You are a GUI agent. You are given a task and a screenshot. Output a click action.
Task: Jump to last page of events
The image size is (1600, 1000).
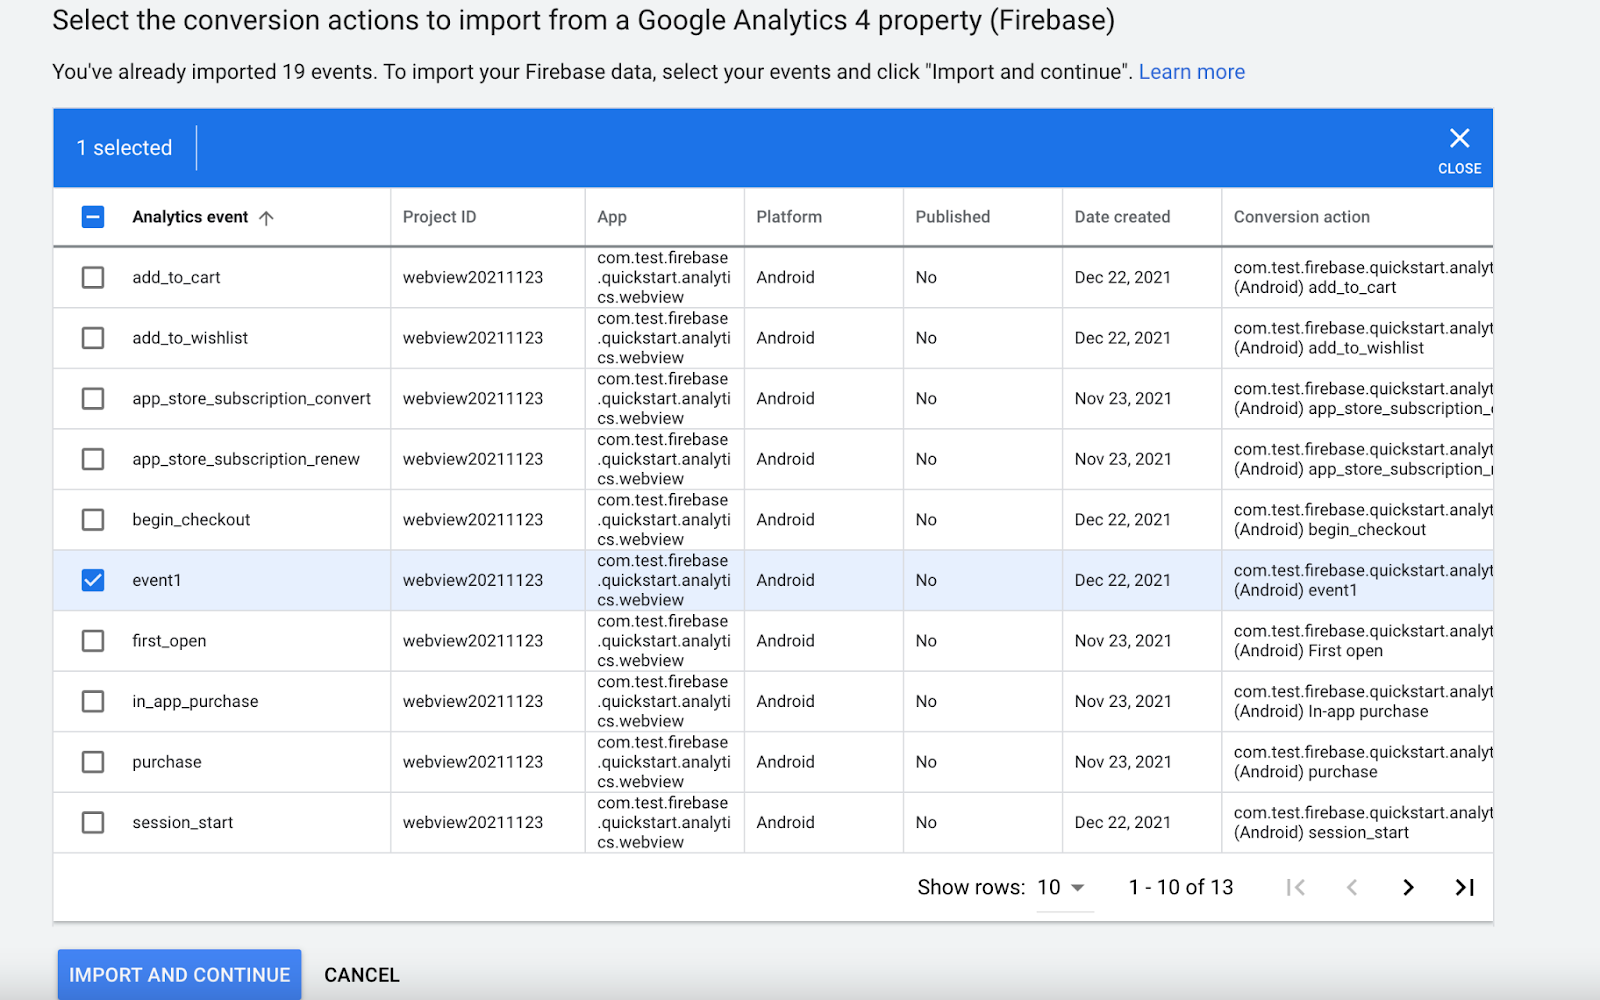[1464, 887]
